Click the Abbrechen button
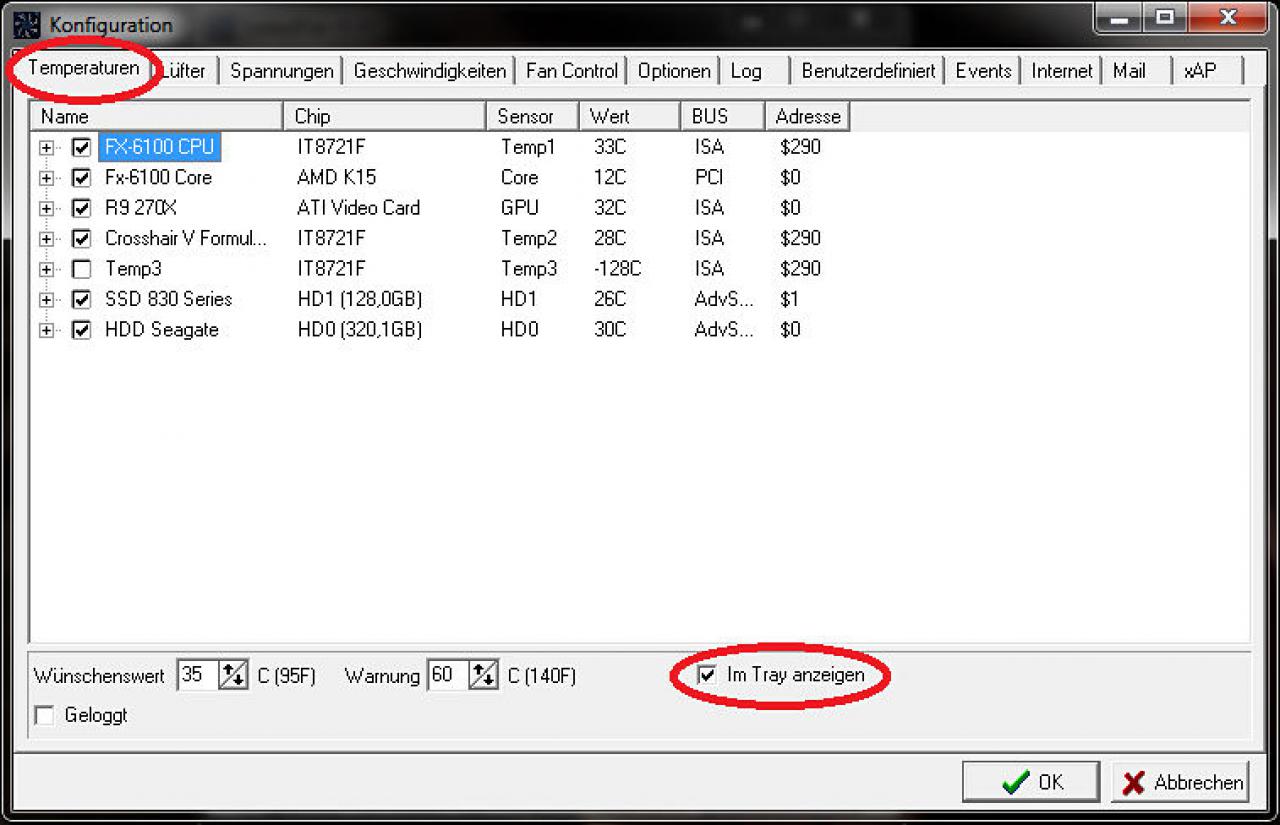This screenshot has width=1280, height=825. tap(1181, 782)
